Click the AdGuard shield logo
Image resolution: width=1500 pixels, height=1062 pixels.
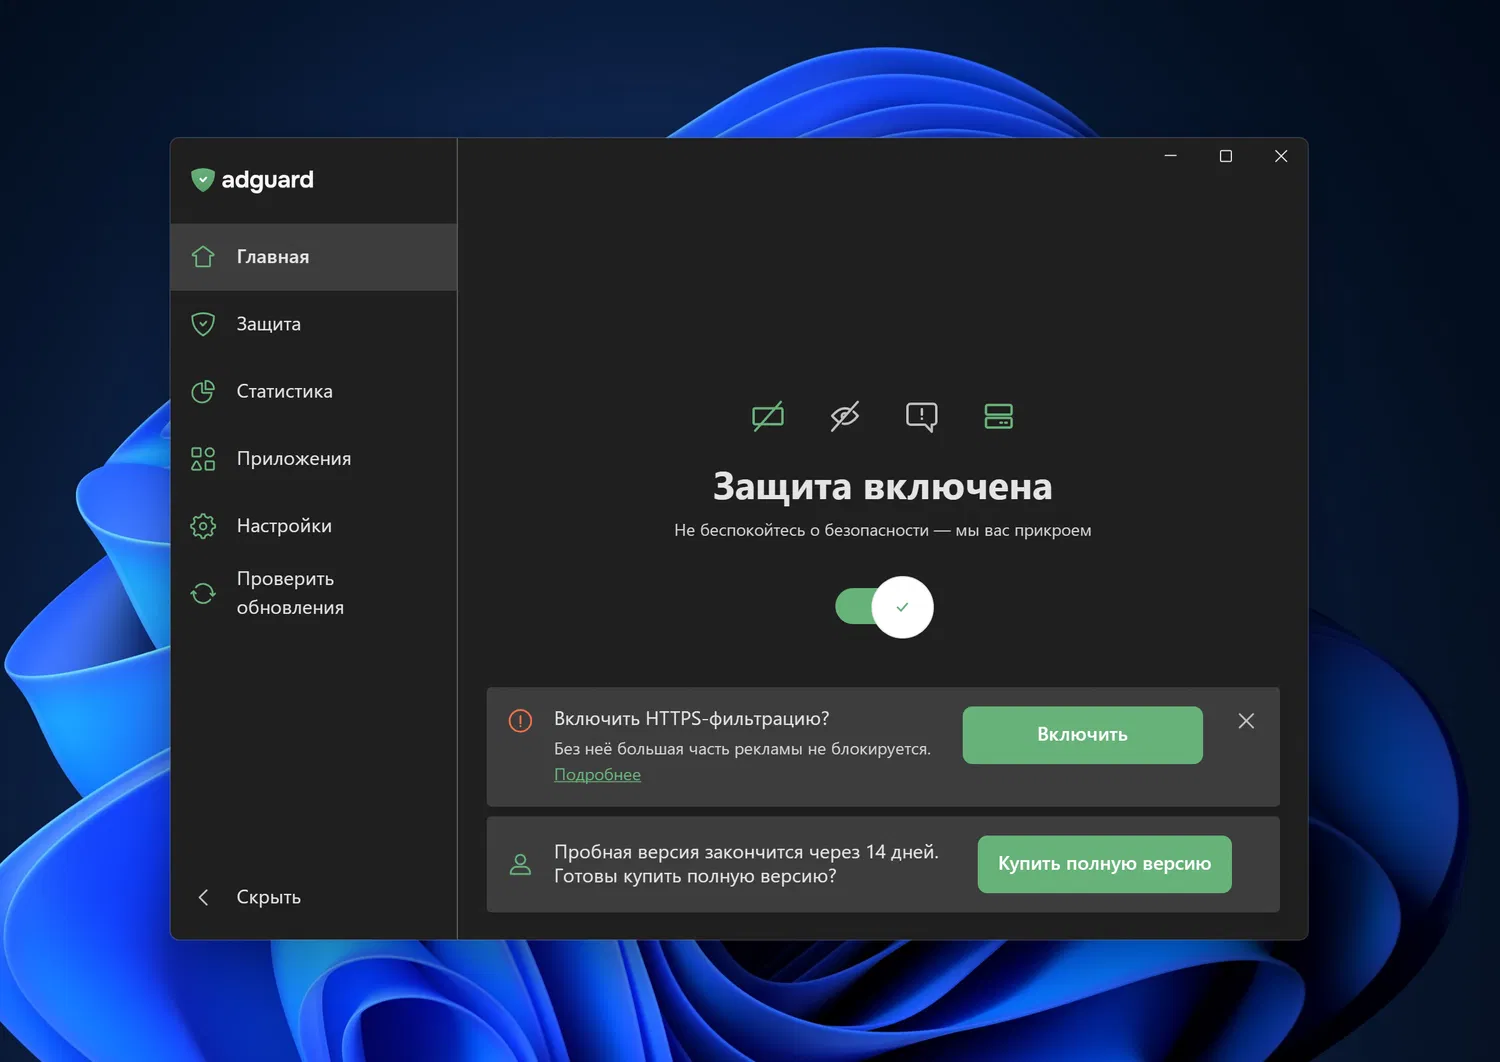coord(203,180)
